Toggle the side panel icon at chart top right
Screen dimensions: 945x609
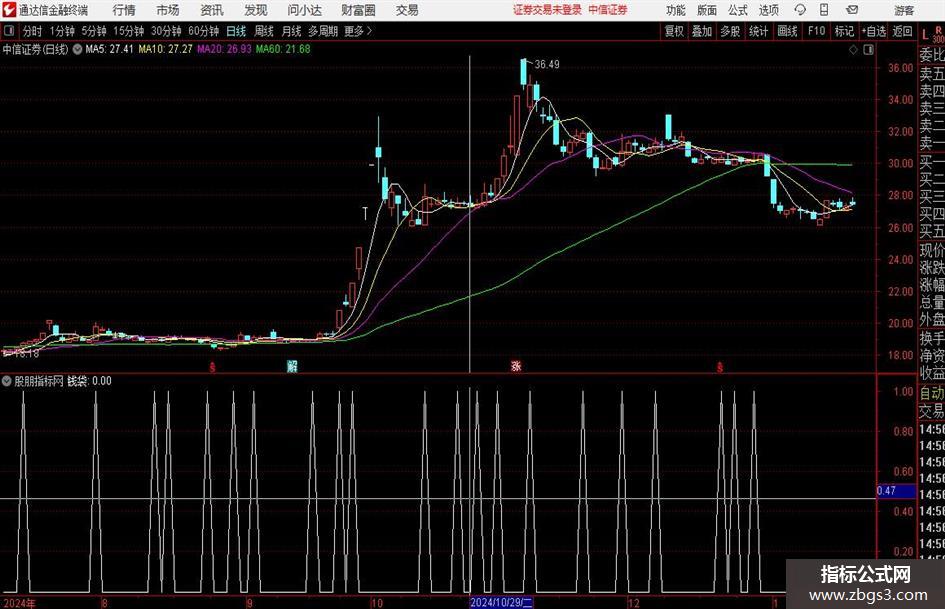coord(868,50)
